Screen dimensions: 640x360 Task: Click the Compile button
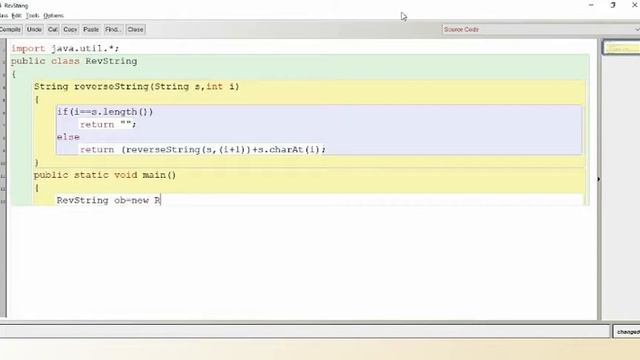tap(10, 29)
